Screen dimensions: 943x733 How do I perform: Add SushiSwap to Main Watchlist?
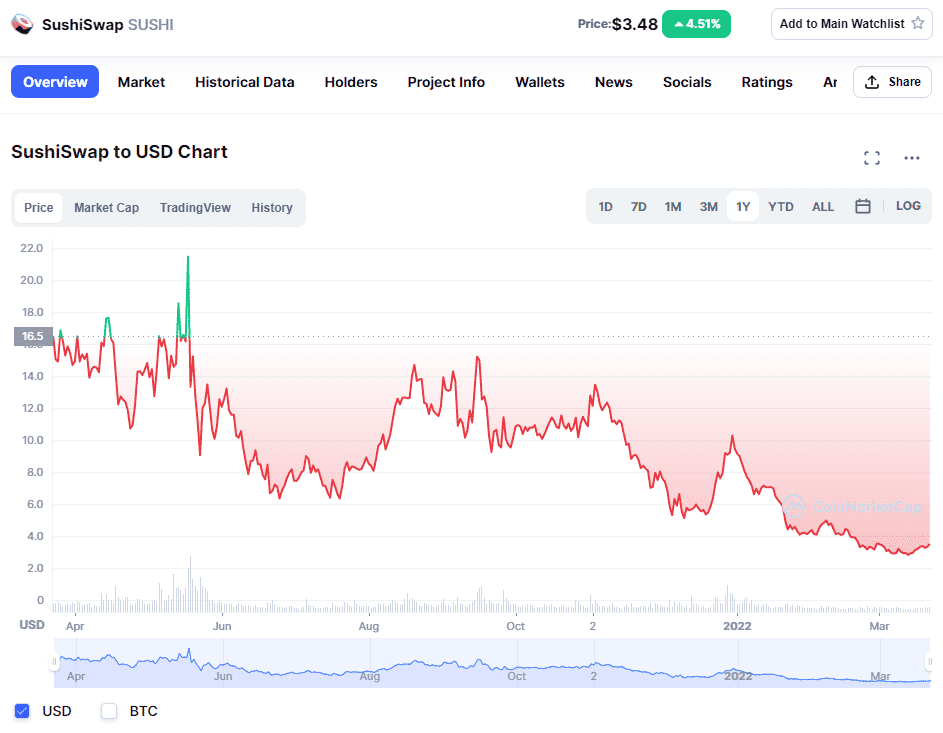(852, 24)
